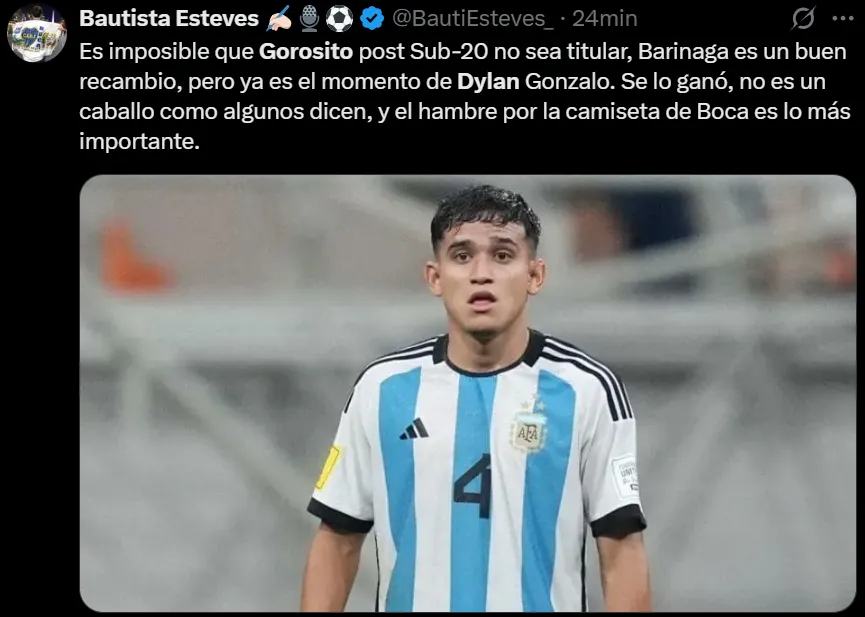Click the bold word Dylan

click(488, 82)
